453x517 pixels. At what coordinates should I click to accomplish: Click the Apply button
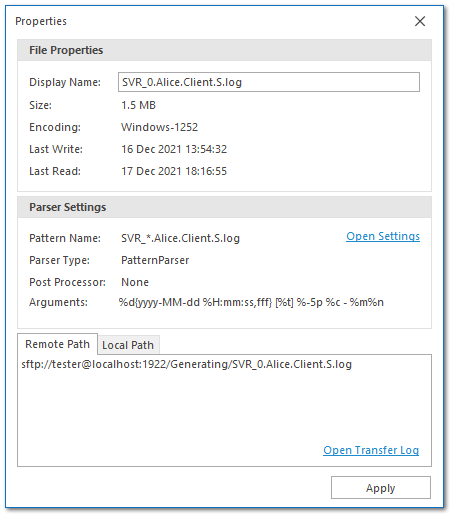pyautogui.click(x=381, y=488)
